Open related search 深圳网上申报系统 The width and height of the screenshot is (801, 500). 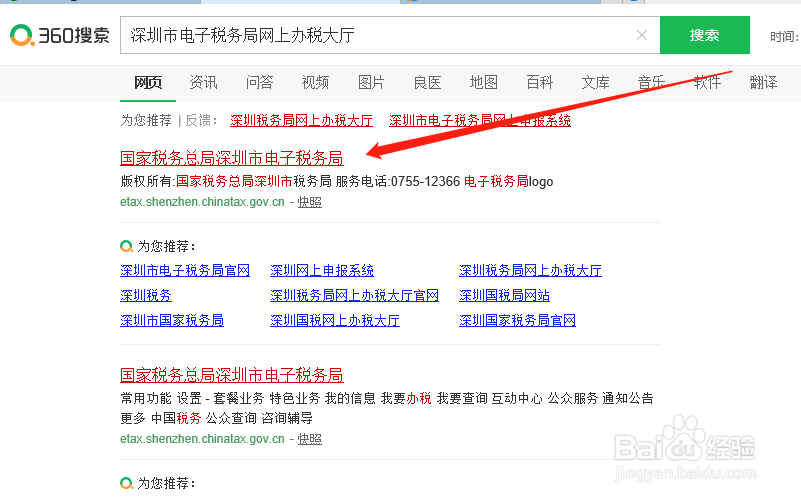pyautogui.click(x=322, y=270)
